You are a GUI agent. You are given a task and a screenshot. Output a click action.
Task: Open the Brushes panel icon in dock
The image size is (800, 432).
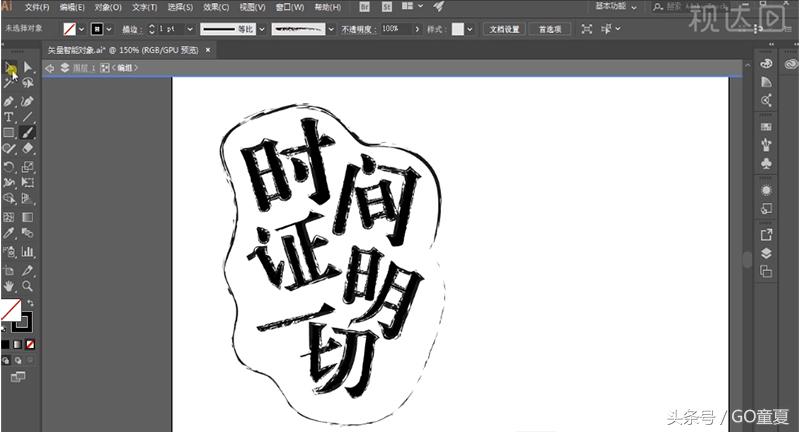(x=766, y=145)
